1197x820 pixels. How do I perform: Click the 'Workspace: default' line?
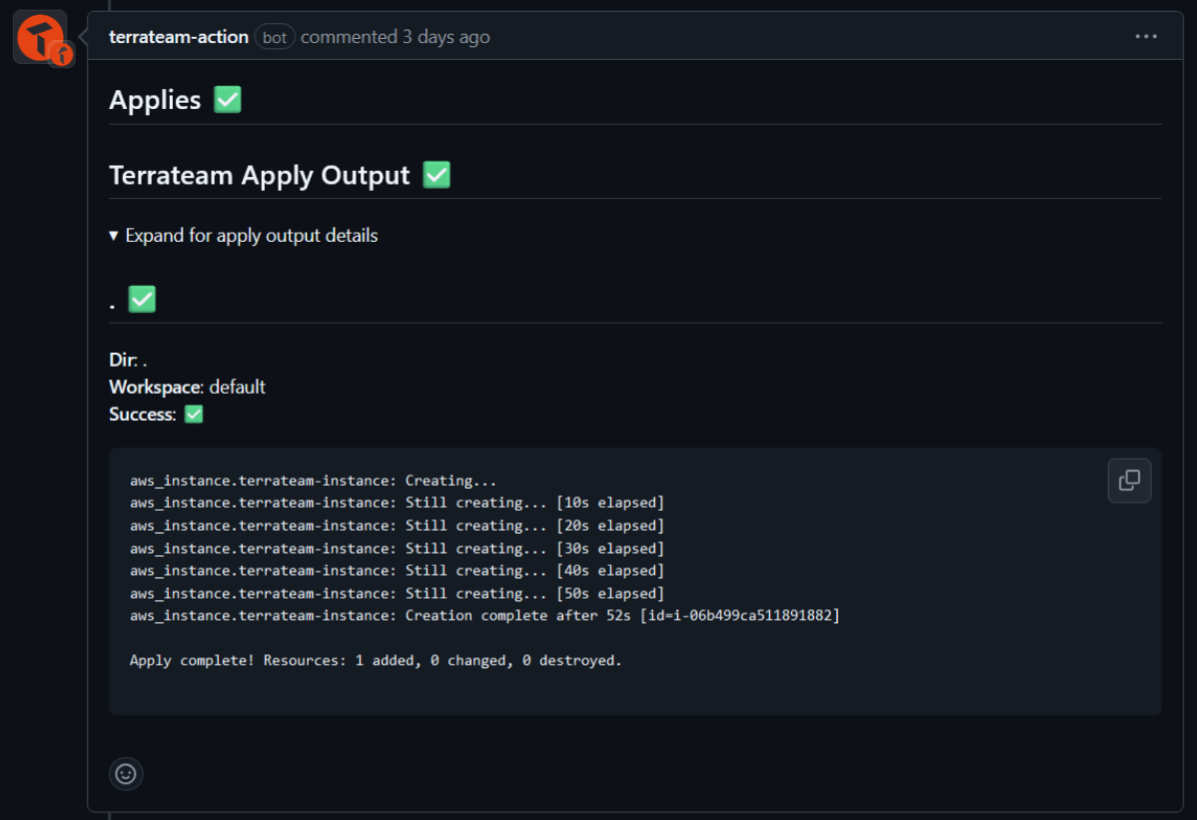[x=187, y=387]
